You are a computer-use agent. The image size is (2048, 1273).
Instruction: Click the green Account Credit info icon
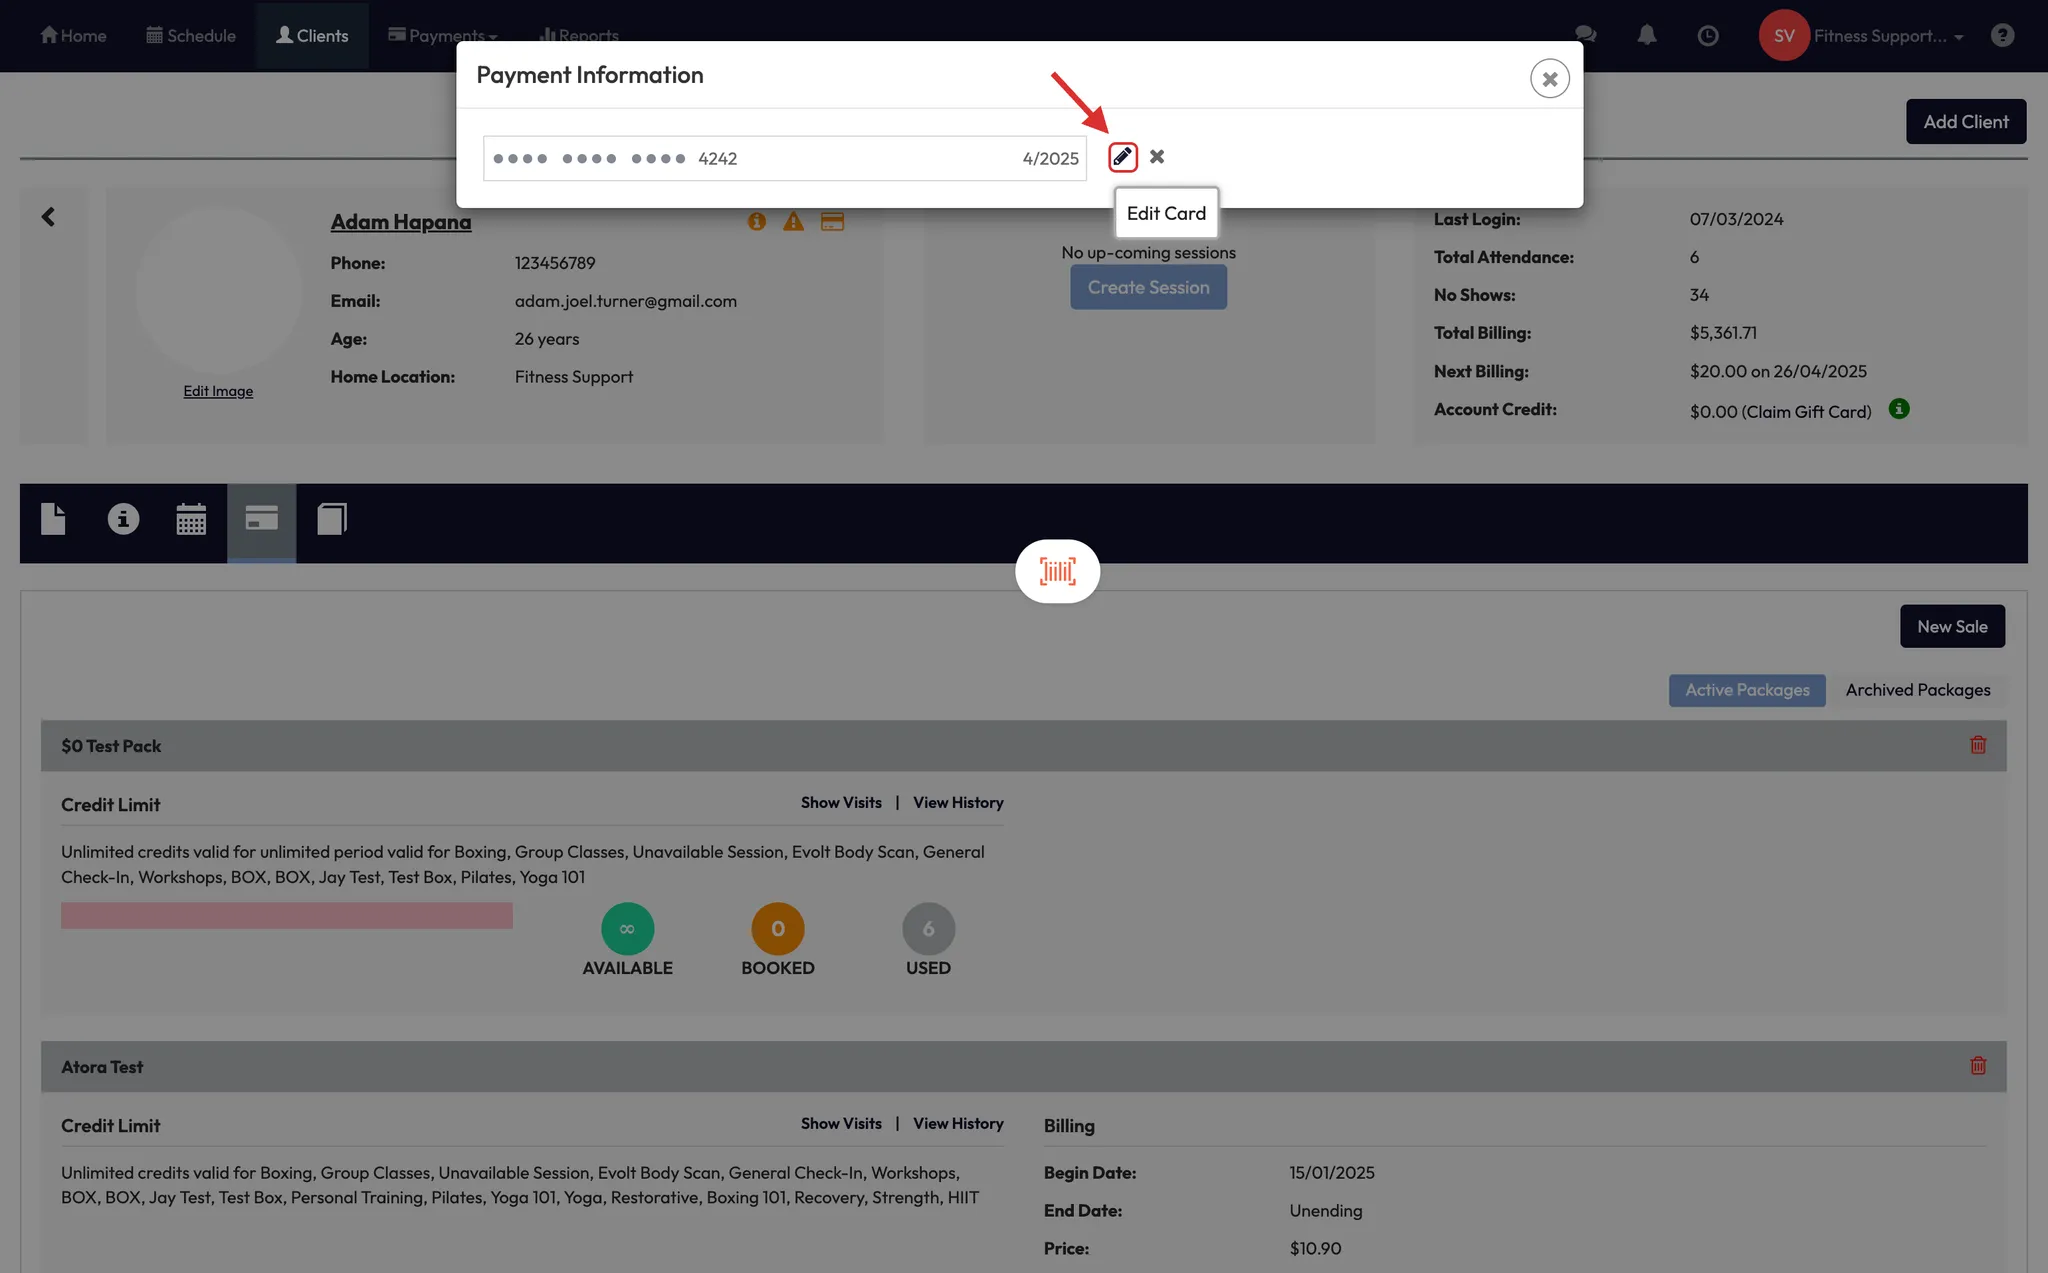1898,409
